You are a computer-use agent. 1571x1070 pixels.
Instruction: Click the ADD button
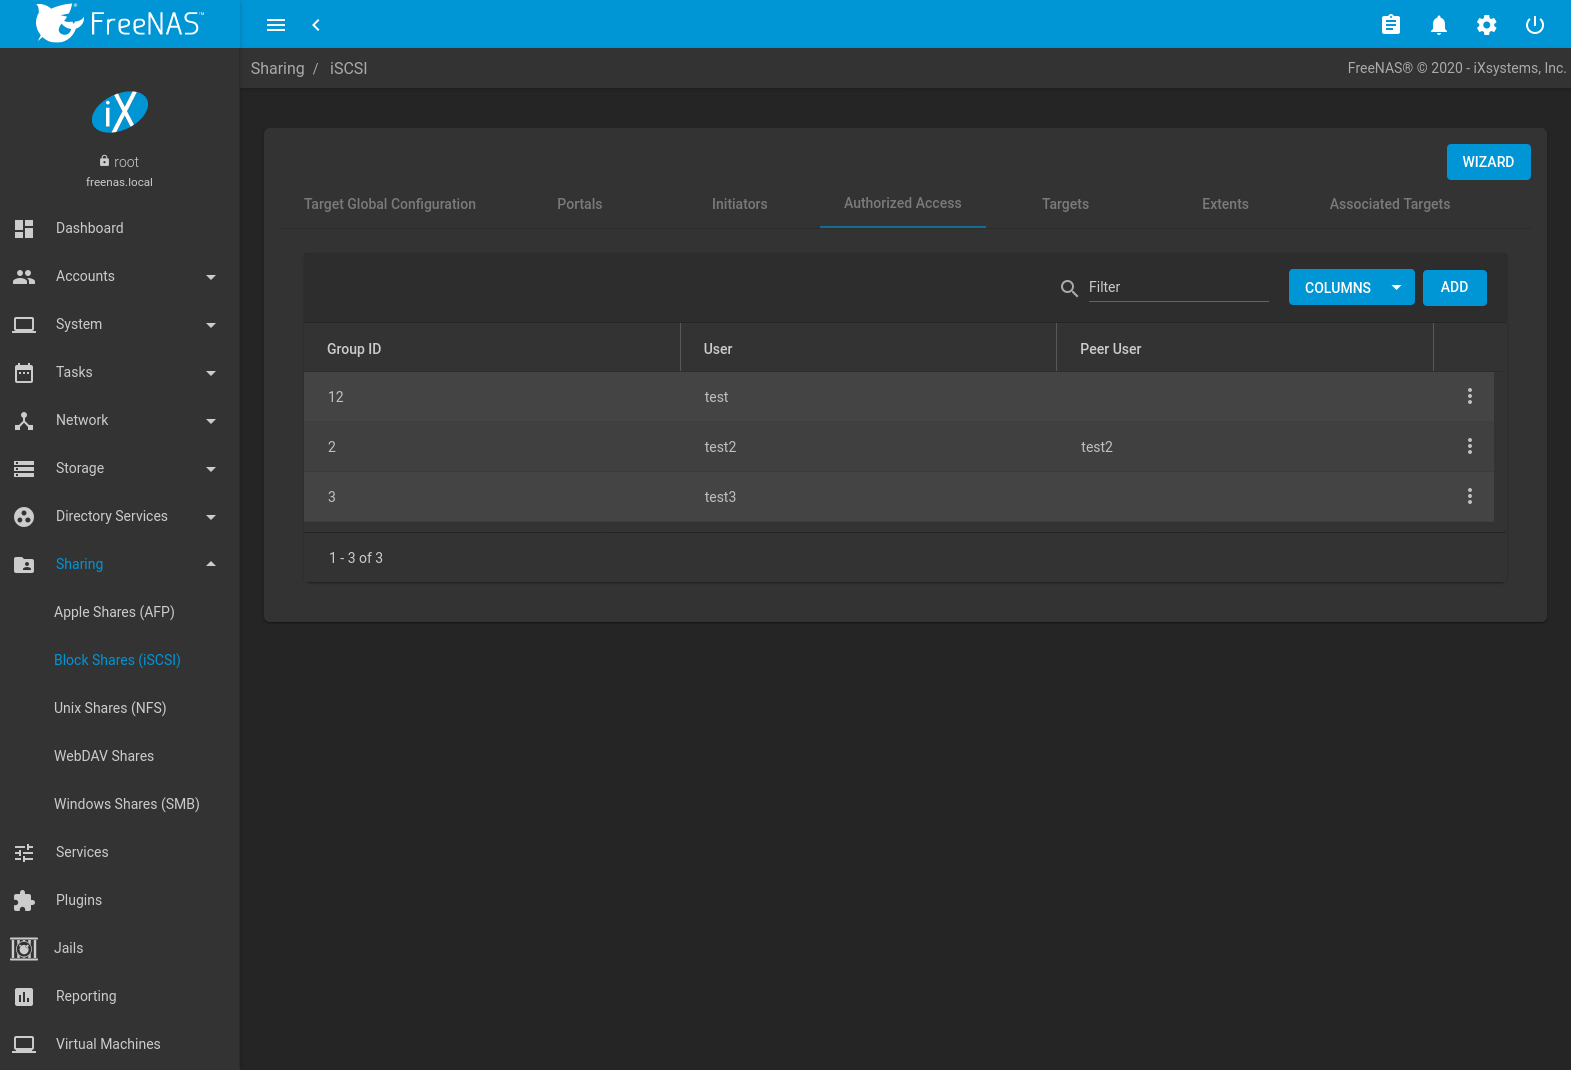1454,288
